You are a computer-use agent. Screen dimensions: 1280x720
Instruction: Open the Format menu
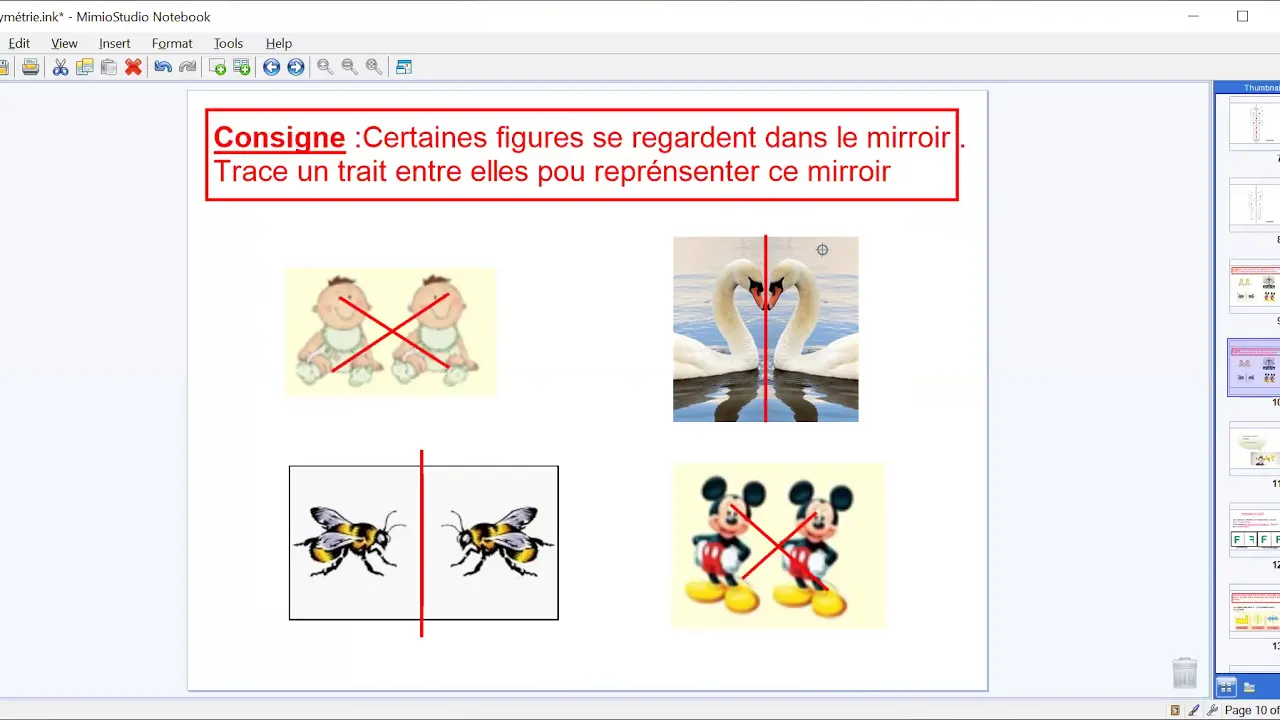[172, 43]
